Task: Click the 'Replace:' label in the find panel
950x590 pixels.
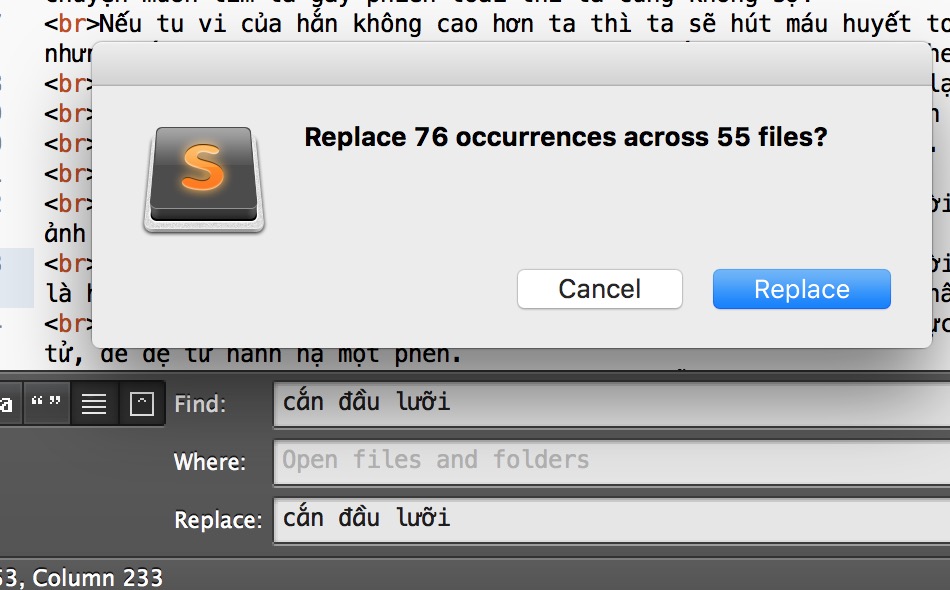Action: [218, 520]
